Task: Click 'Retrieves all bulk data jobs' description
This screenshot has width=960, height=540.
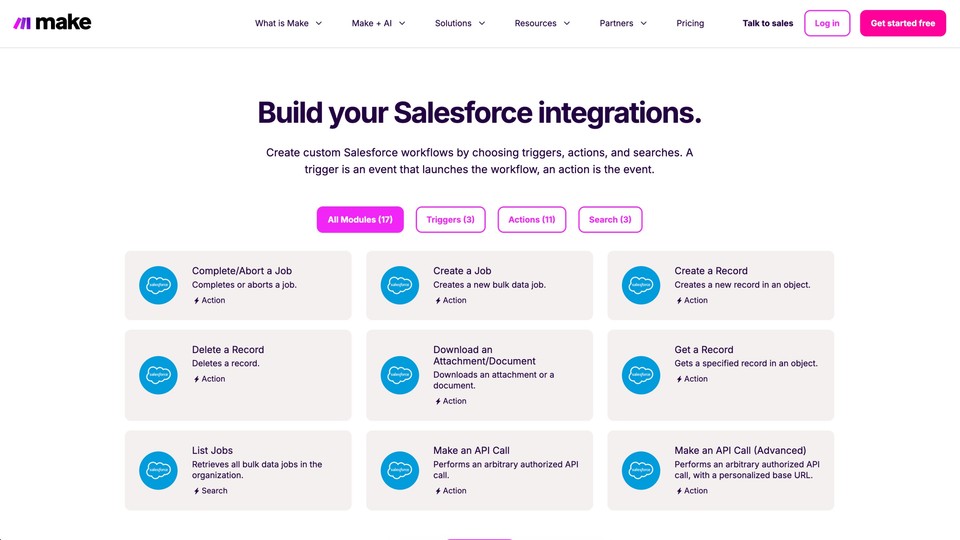Action: tap(257, 470)
